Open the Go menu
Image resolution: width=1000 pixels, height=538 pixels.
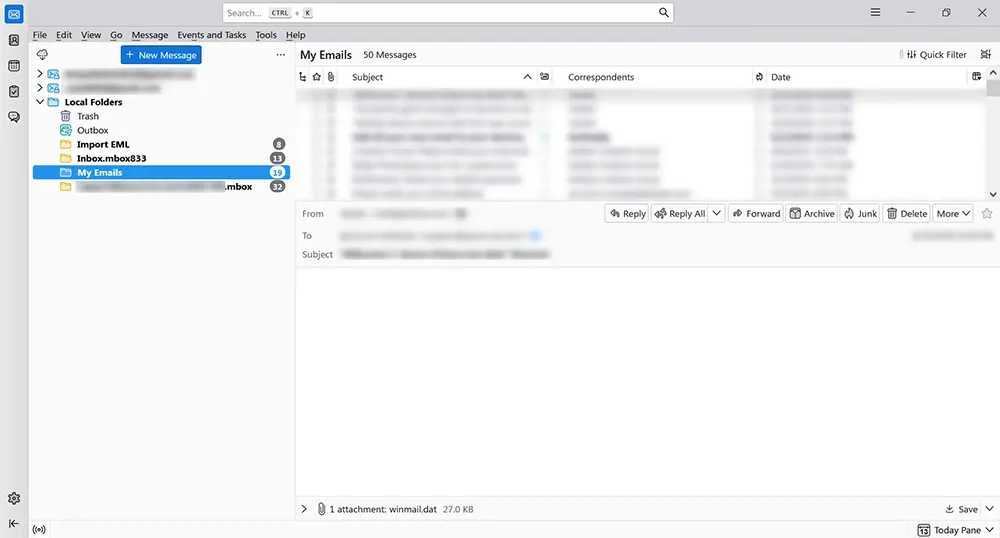[116, 35]
